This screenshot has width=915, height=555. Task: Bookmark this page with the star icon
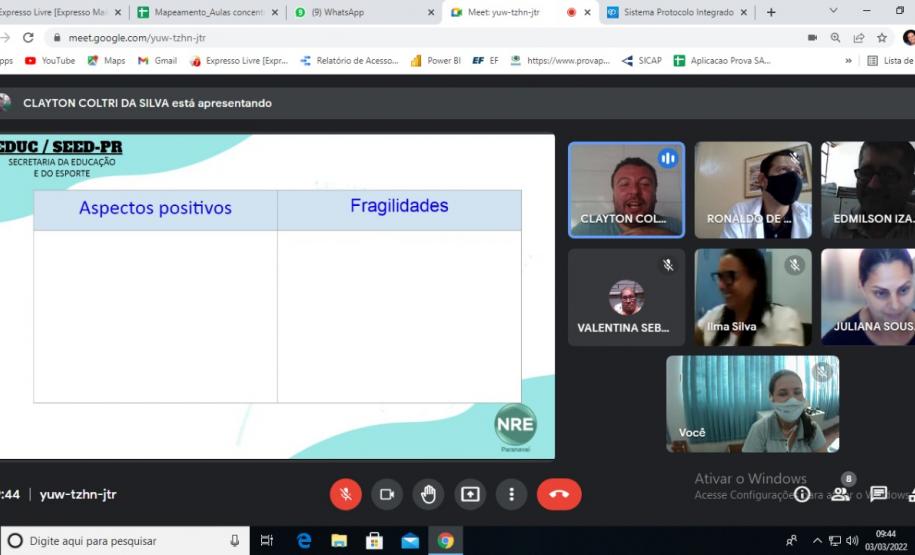pyautogui.click(x=882, y=38)
